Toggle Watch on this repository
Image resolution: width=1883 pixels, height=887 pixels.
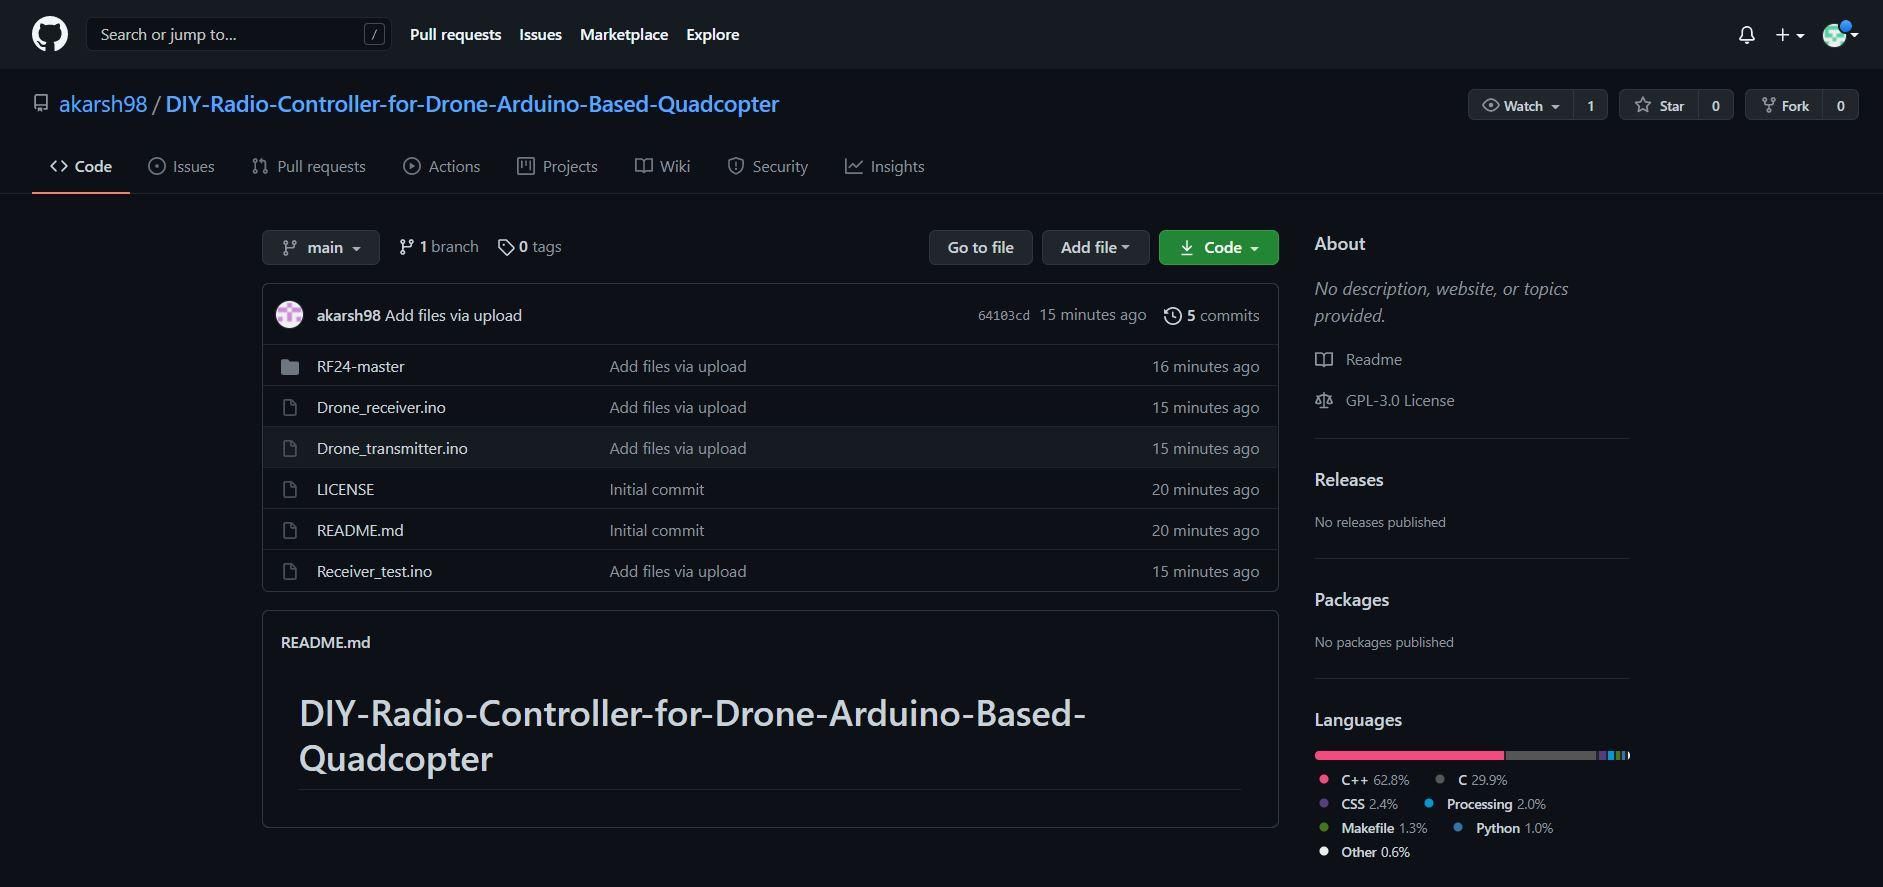click(1521, 105)
